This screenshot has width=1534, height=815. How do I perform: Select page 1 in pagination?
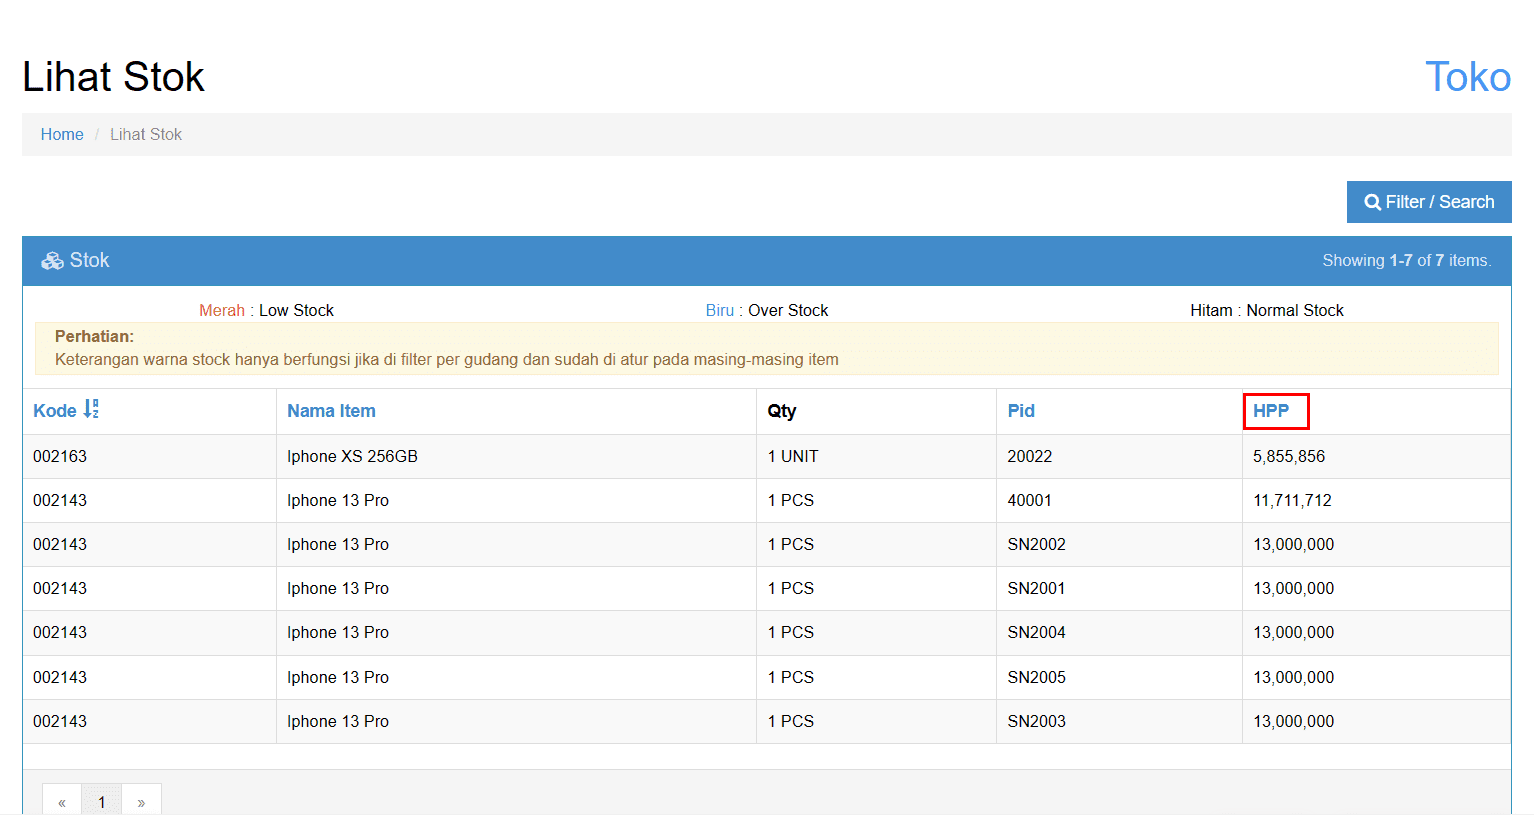[x=101, y=802]
